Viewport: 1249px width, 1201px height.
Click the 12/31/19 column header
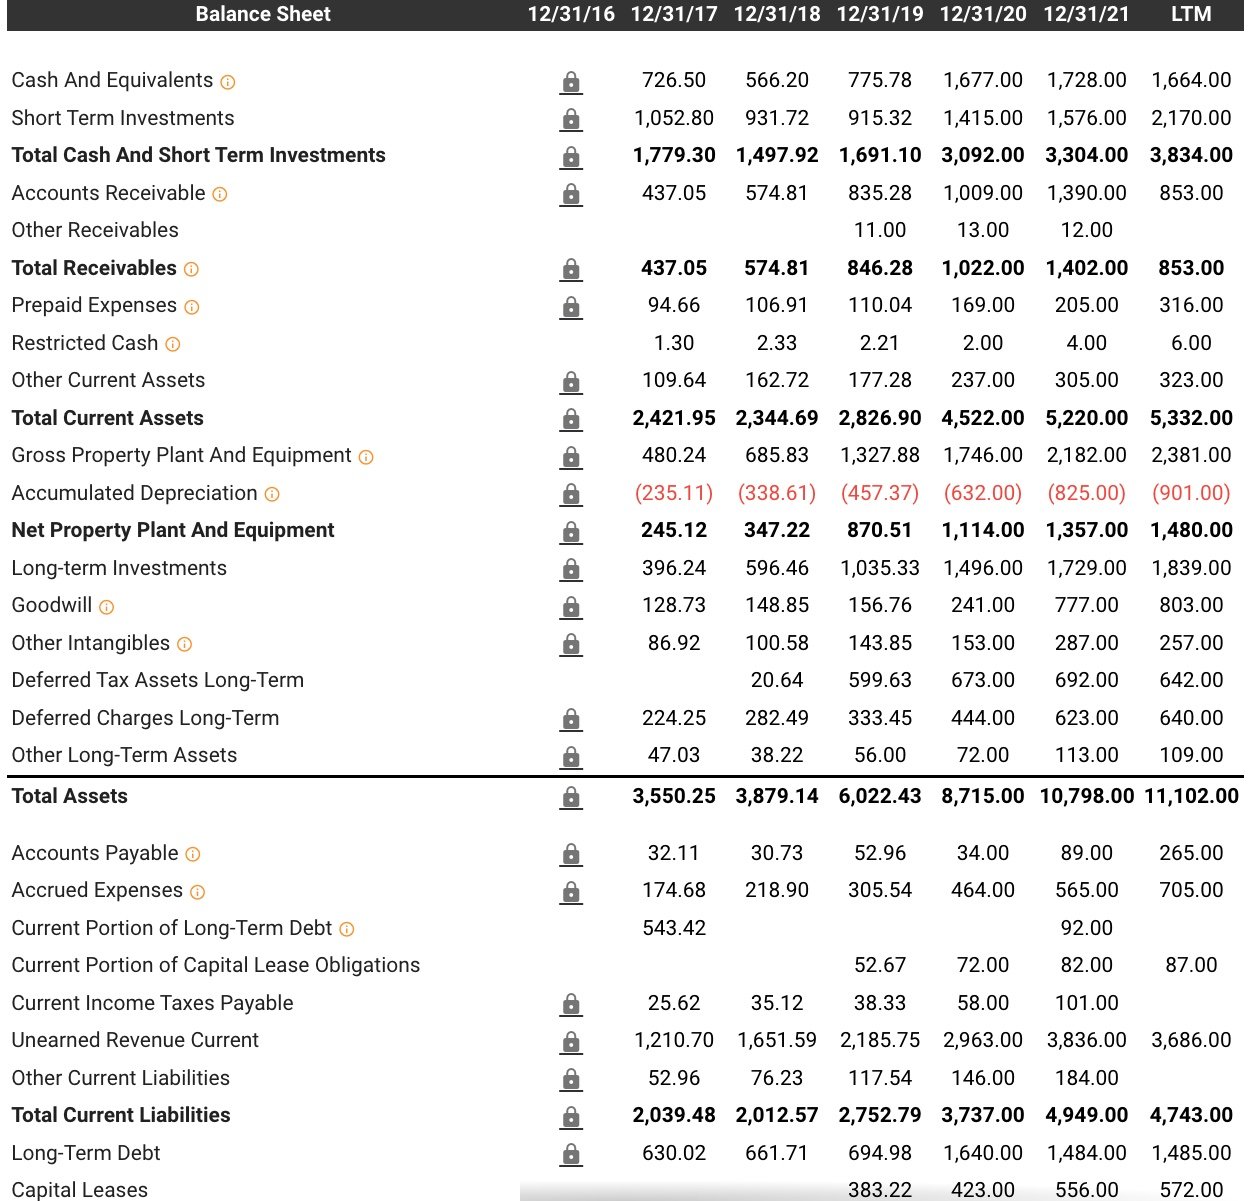pos(880,14)
